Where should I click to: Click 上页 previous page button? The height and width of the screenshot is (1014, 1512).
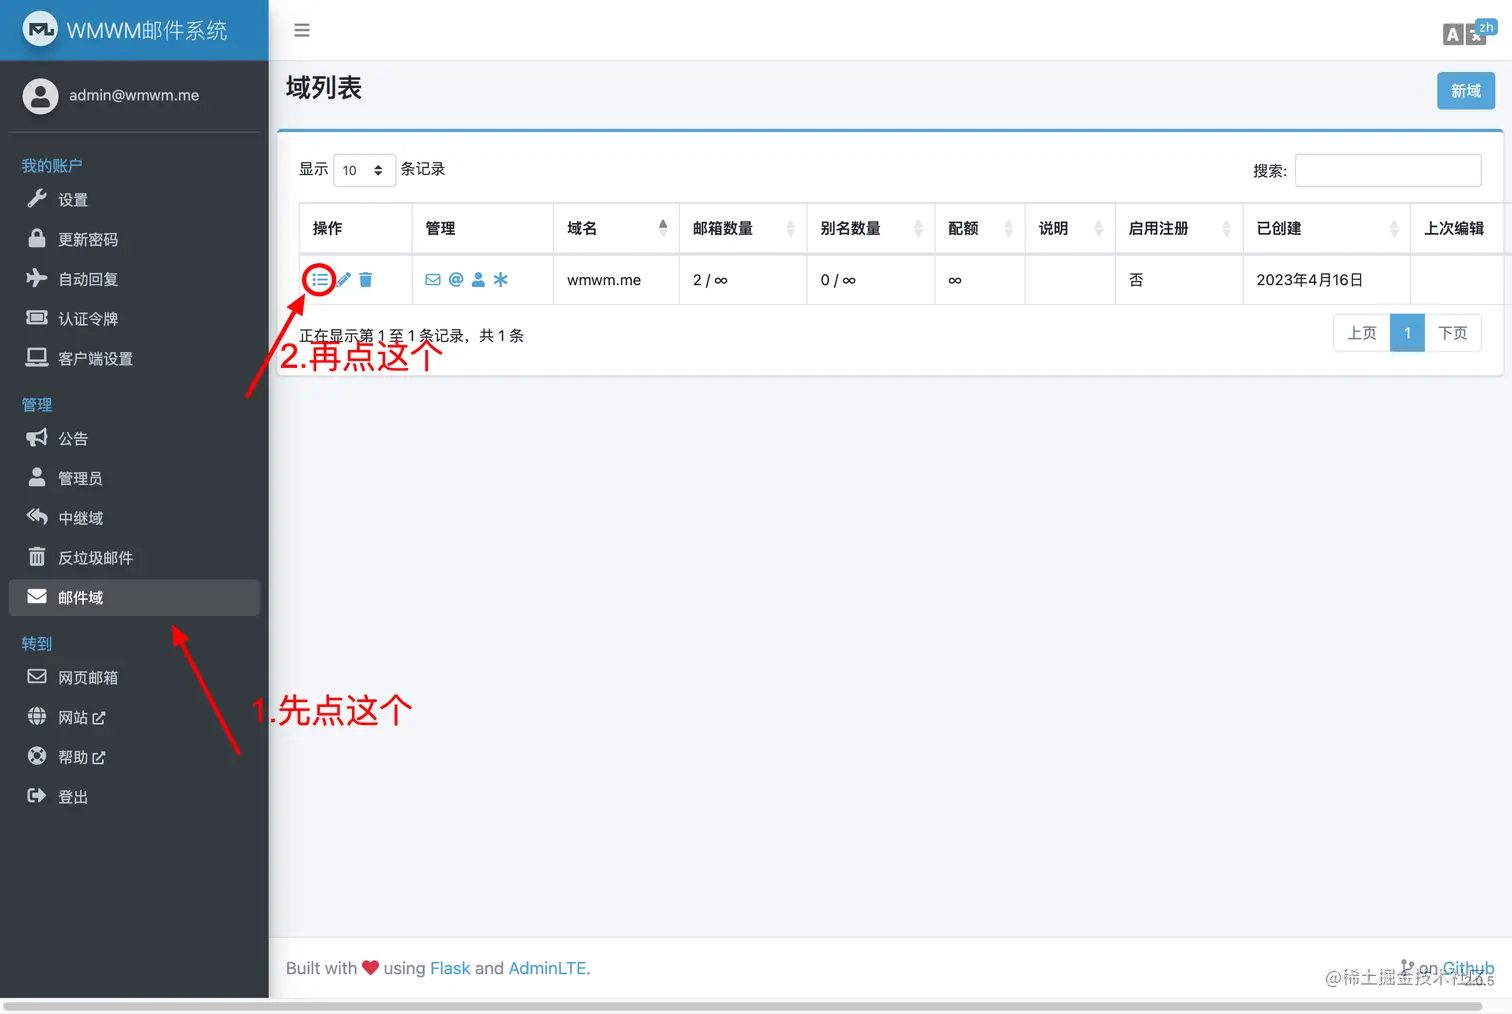coord(1362,333)
